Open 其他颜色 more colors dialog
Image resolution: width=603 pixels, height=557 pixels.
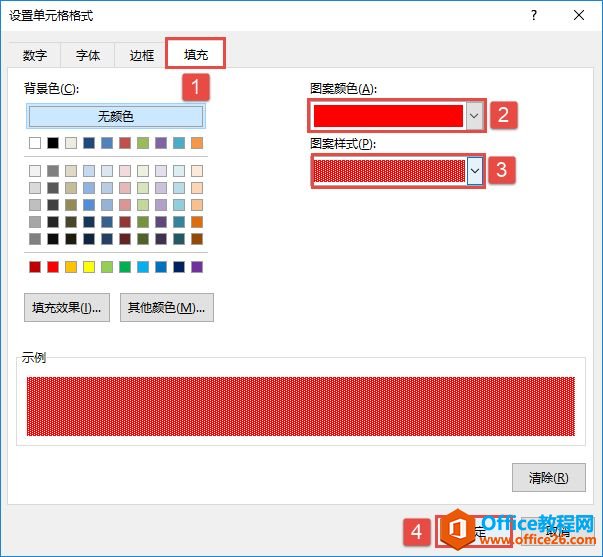[167, 307]
